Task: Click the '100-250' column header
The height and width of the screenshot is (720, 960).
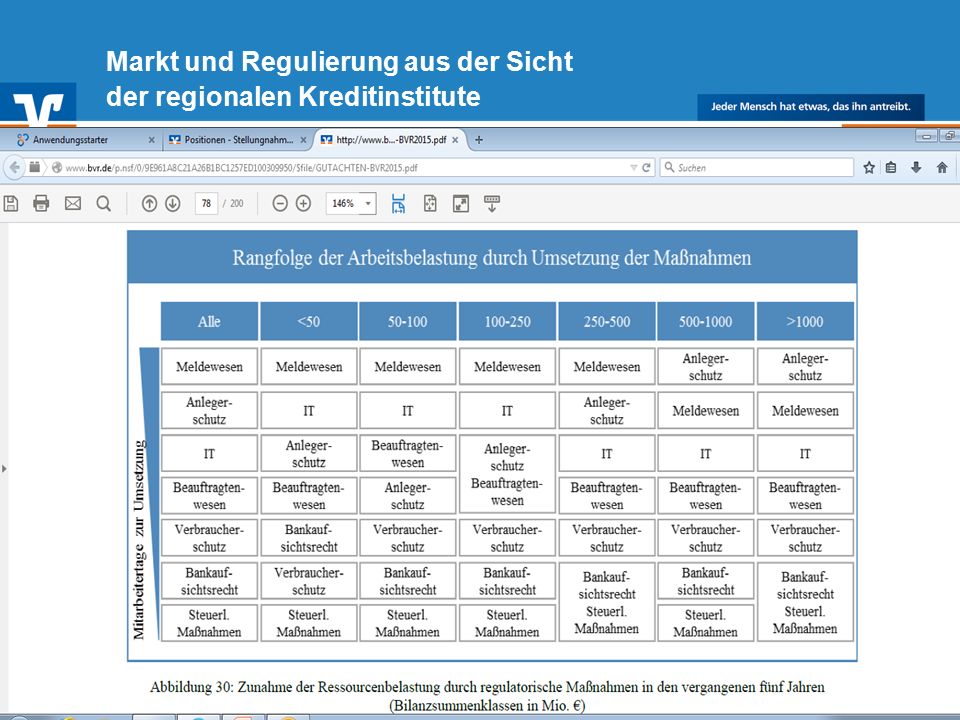Action: (x=507, y=321)
